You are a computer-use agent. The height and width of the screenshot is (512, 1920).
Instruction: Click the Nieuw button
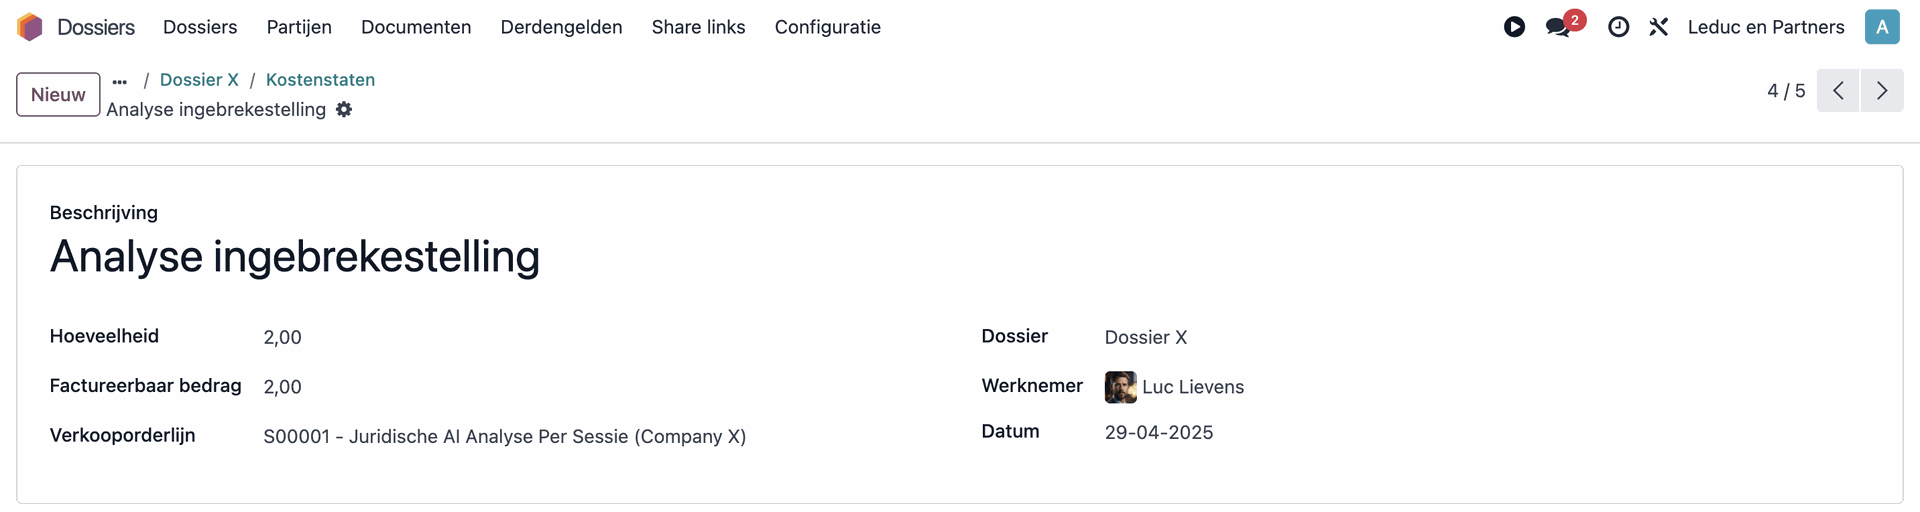(58, 94)
